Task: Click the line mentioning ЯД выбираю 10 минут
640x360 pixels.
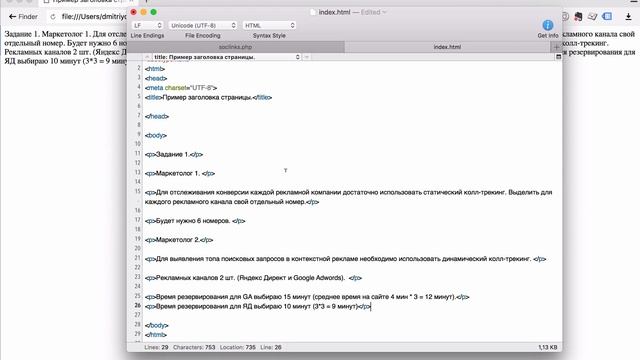Action: (258, 306)
